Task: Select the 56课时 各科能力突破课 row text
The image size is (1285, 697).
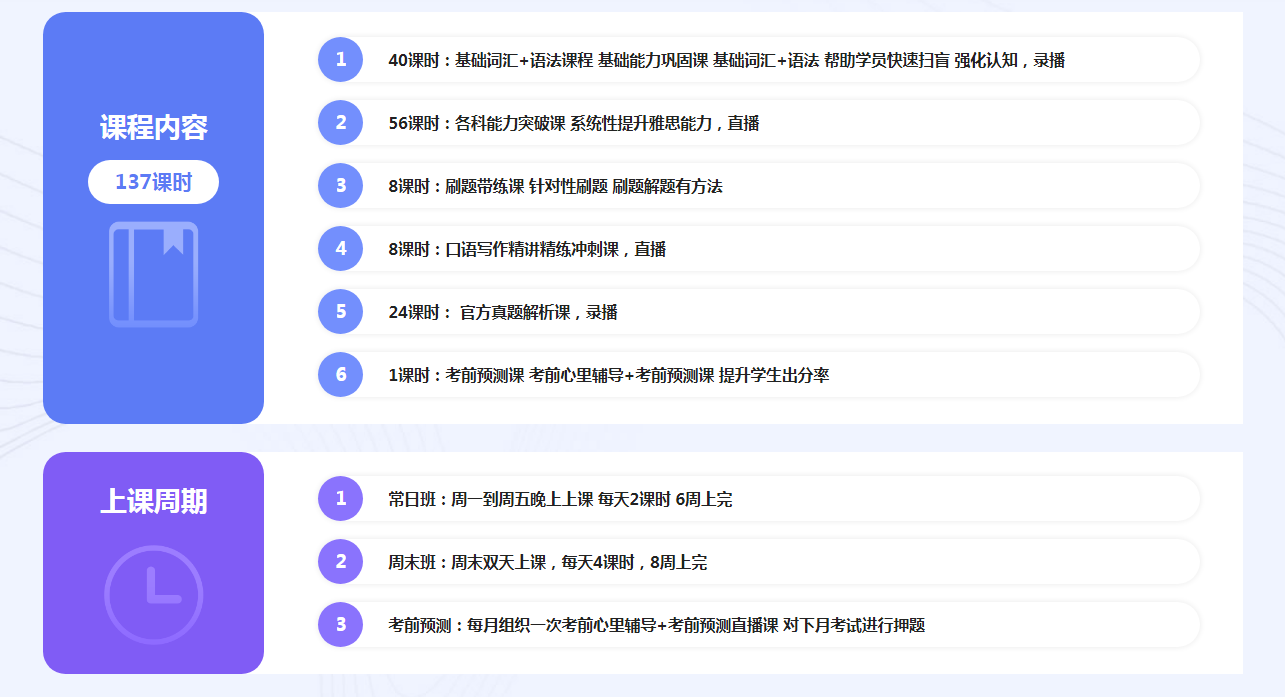Action: pos(573,123)
